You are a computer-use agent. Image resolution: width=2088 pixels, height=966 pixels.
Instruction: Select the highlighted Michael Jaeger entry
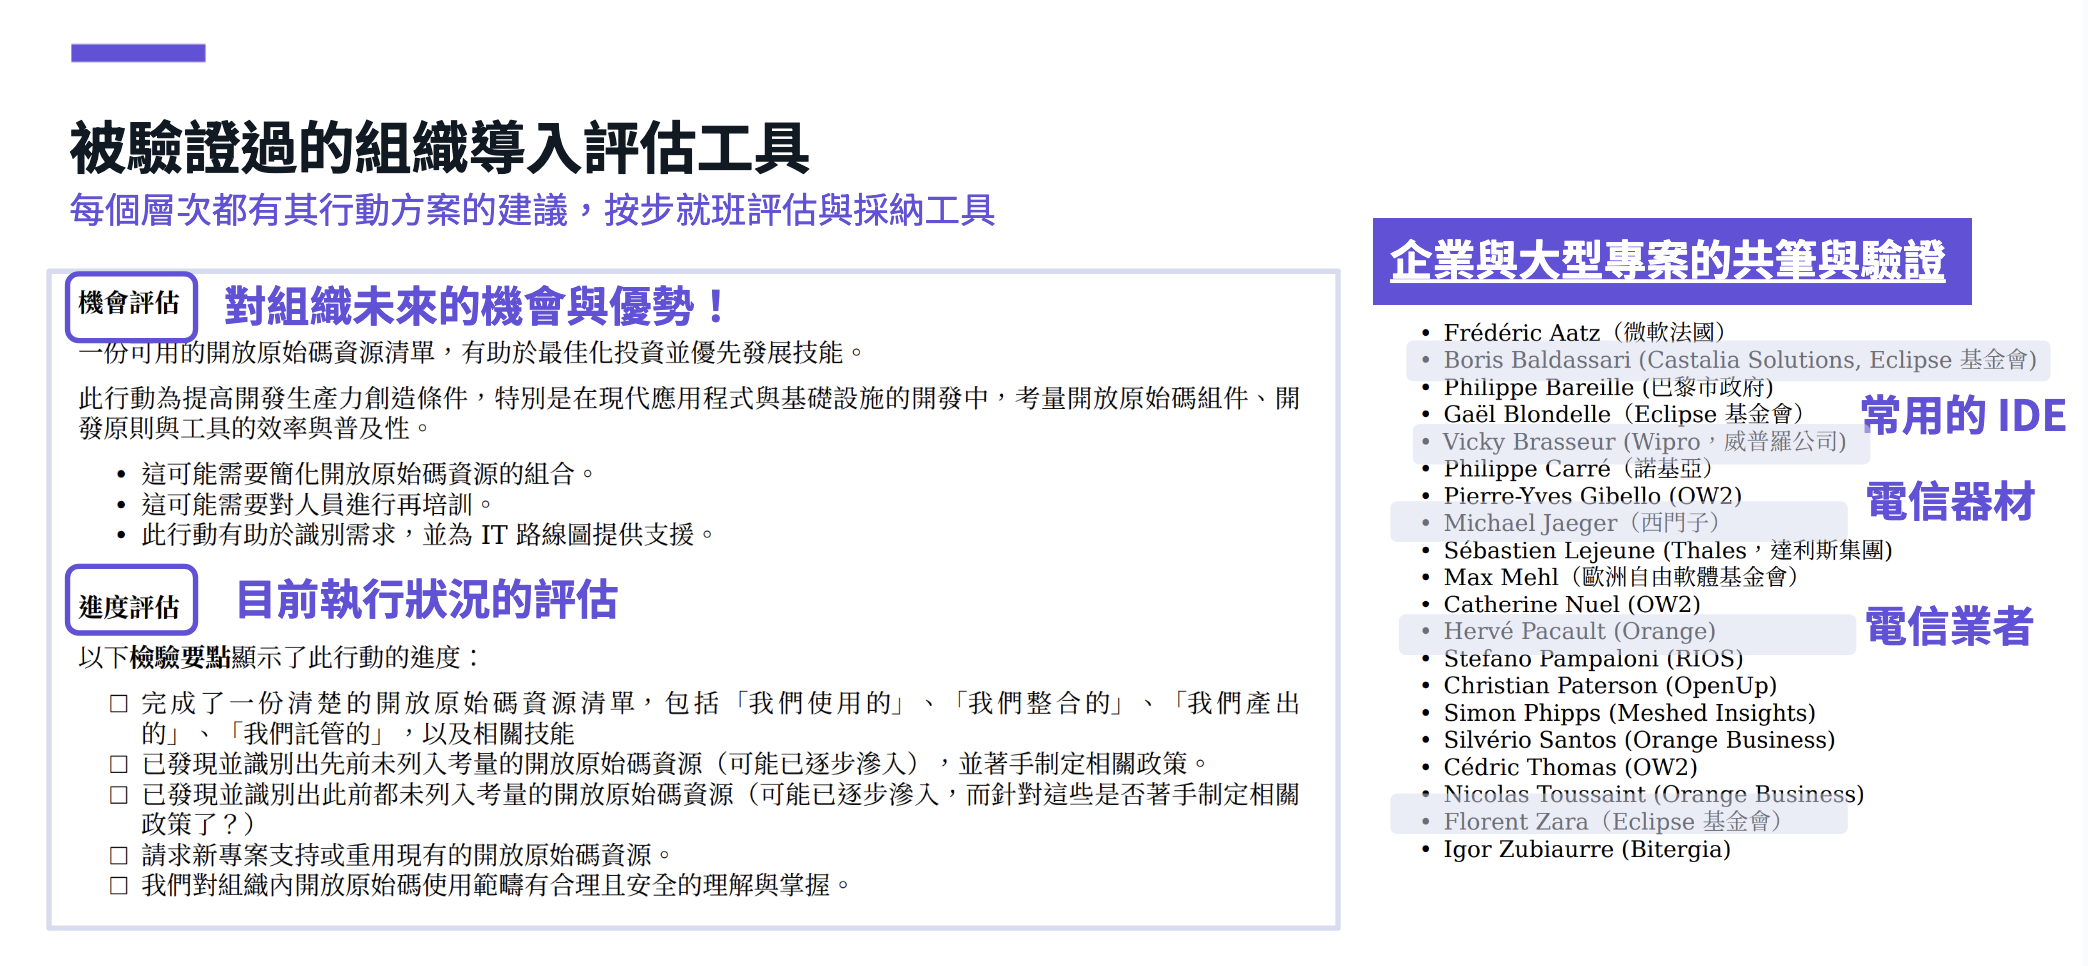[x=1580, y=523]
